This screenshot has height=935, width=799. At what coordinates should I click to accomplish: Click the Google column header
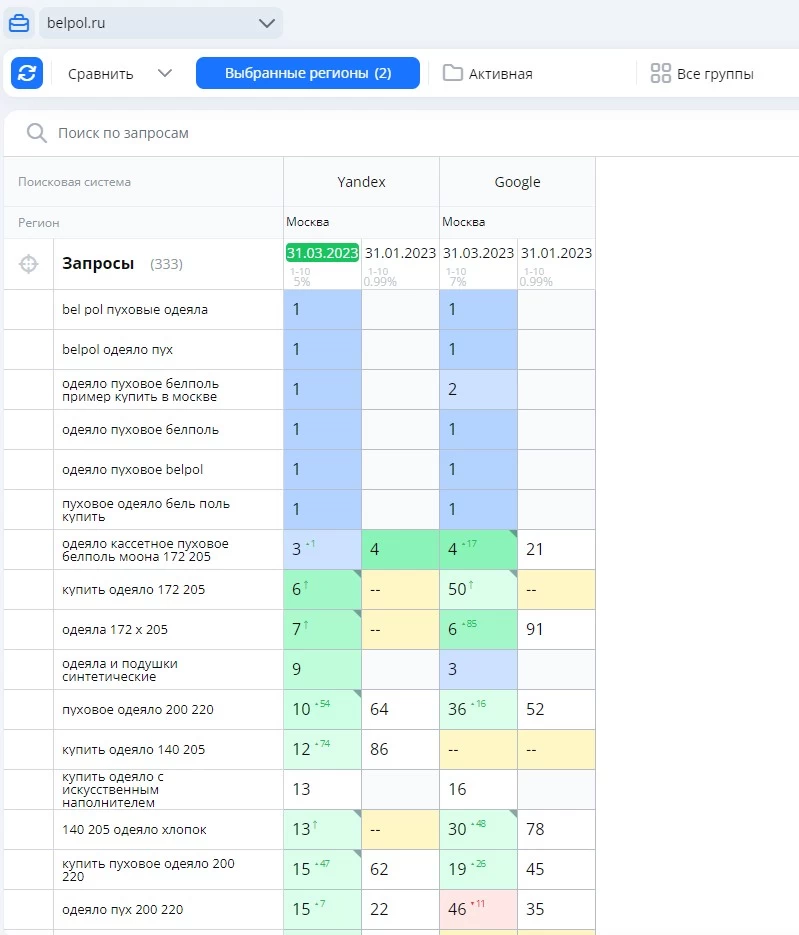pyautogui.click(x=517, y=182)
